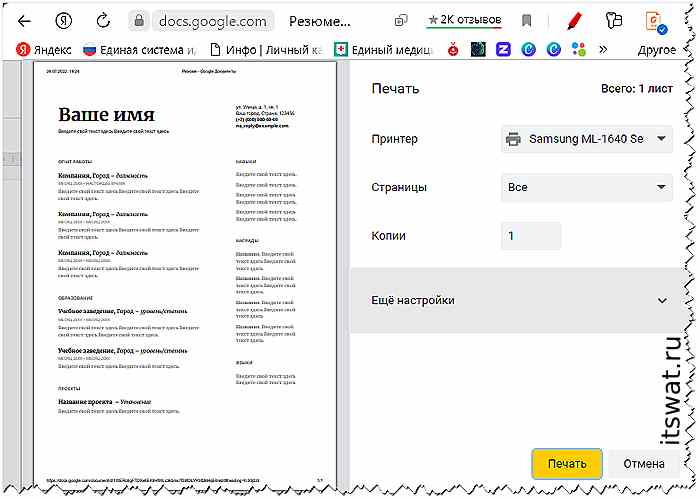Open Yandex home via the Я icon
Screen dimensions: 700x499
point(63,20)
